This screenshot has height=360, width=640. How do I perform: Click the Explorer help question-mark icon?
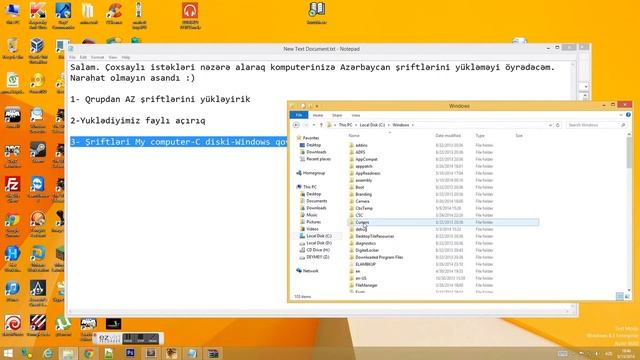(x=628, y=115)
